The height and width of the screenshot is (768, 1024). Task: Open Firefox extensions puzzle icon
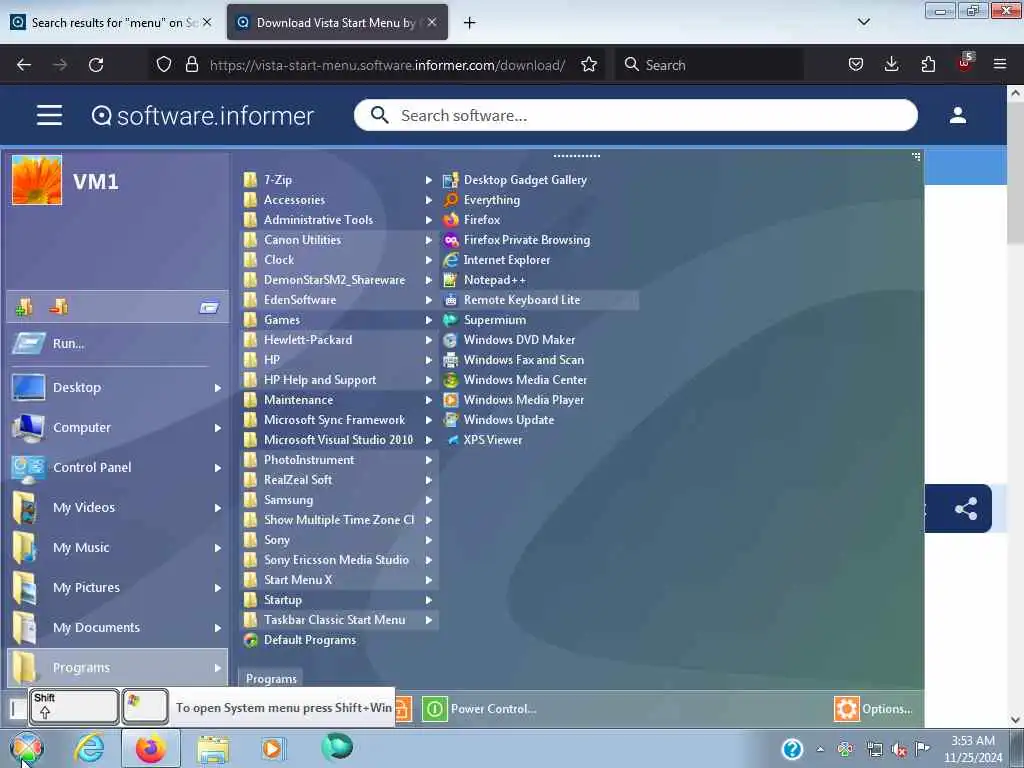click(x=928, y=64)
